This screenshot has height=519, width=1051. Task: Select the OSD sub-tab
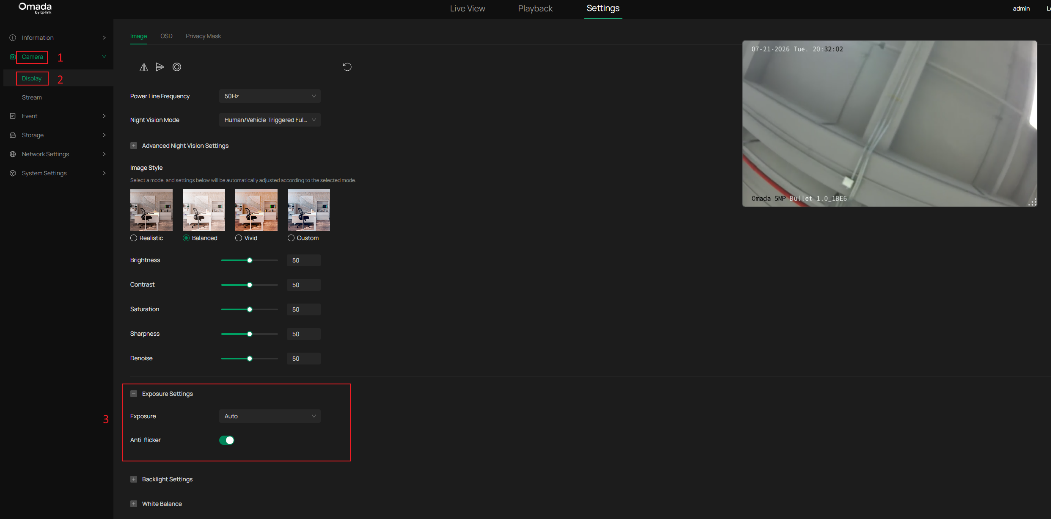point(166,36)
